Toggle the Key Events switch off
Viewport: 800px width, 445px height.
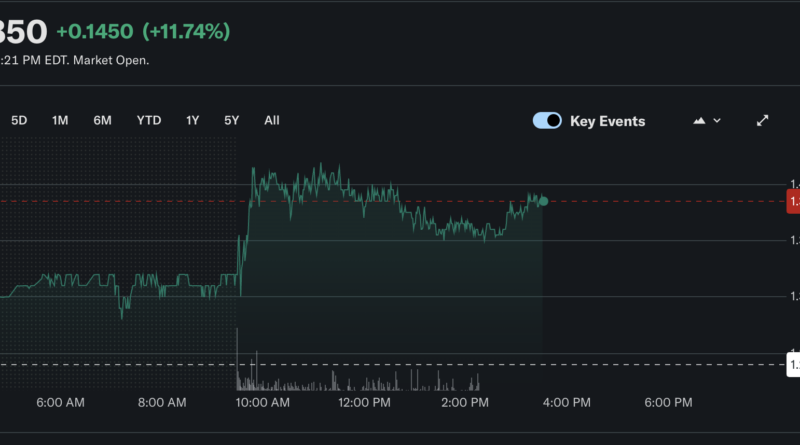(547, 121)
